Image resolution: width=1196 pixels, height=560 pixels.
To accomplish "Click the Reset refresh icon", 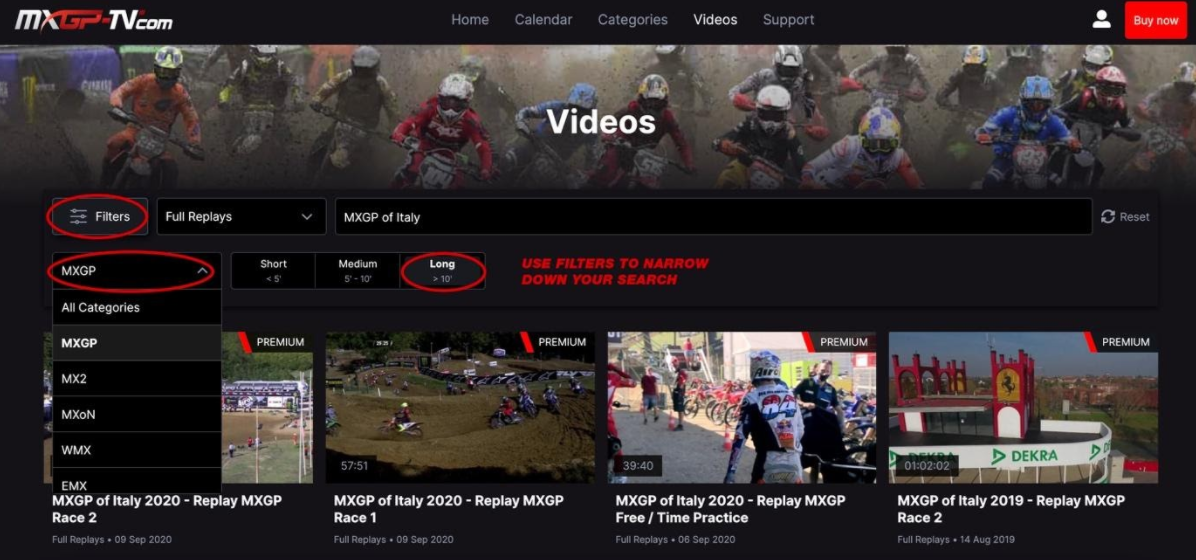I will pos(1108,217).
